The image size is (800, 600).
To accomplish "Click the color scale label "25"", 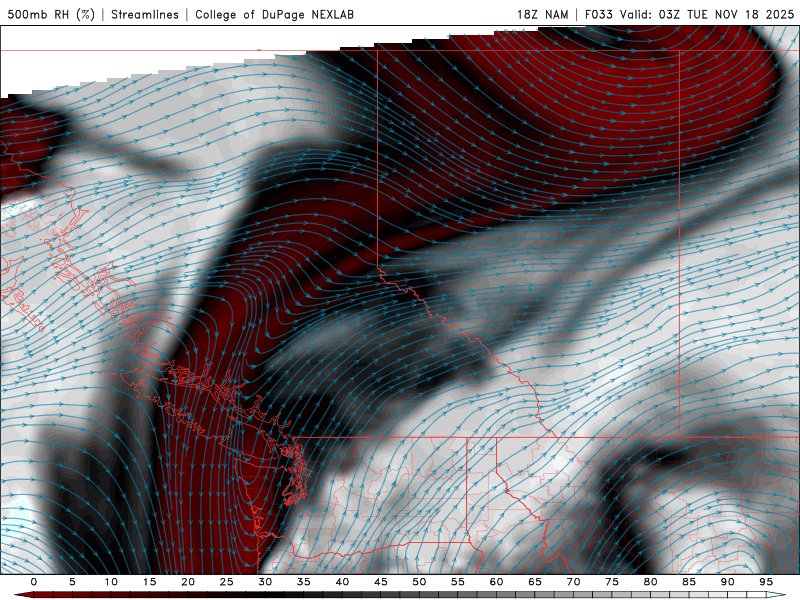I will [x=227, y=582].
